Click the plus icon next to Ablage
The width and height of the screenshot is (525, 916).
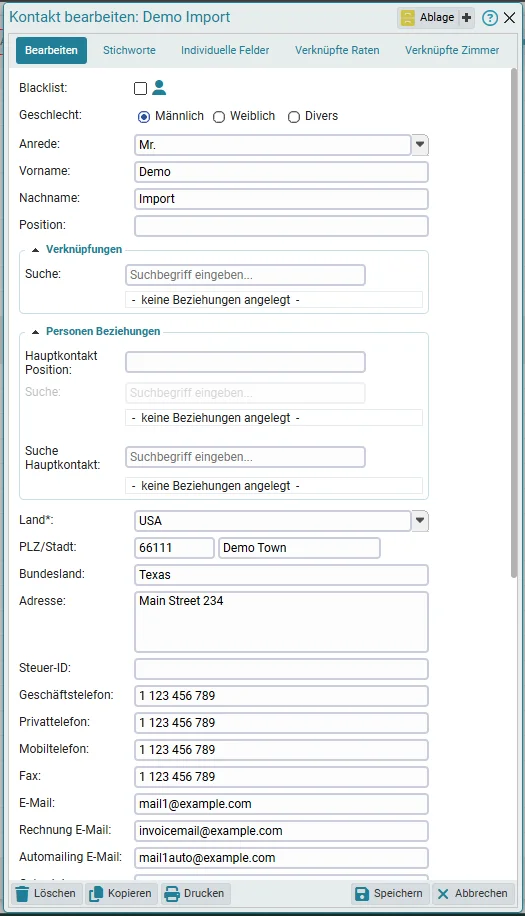[x=466, y=18]
